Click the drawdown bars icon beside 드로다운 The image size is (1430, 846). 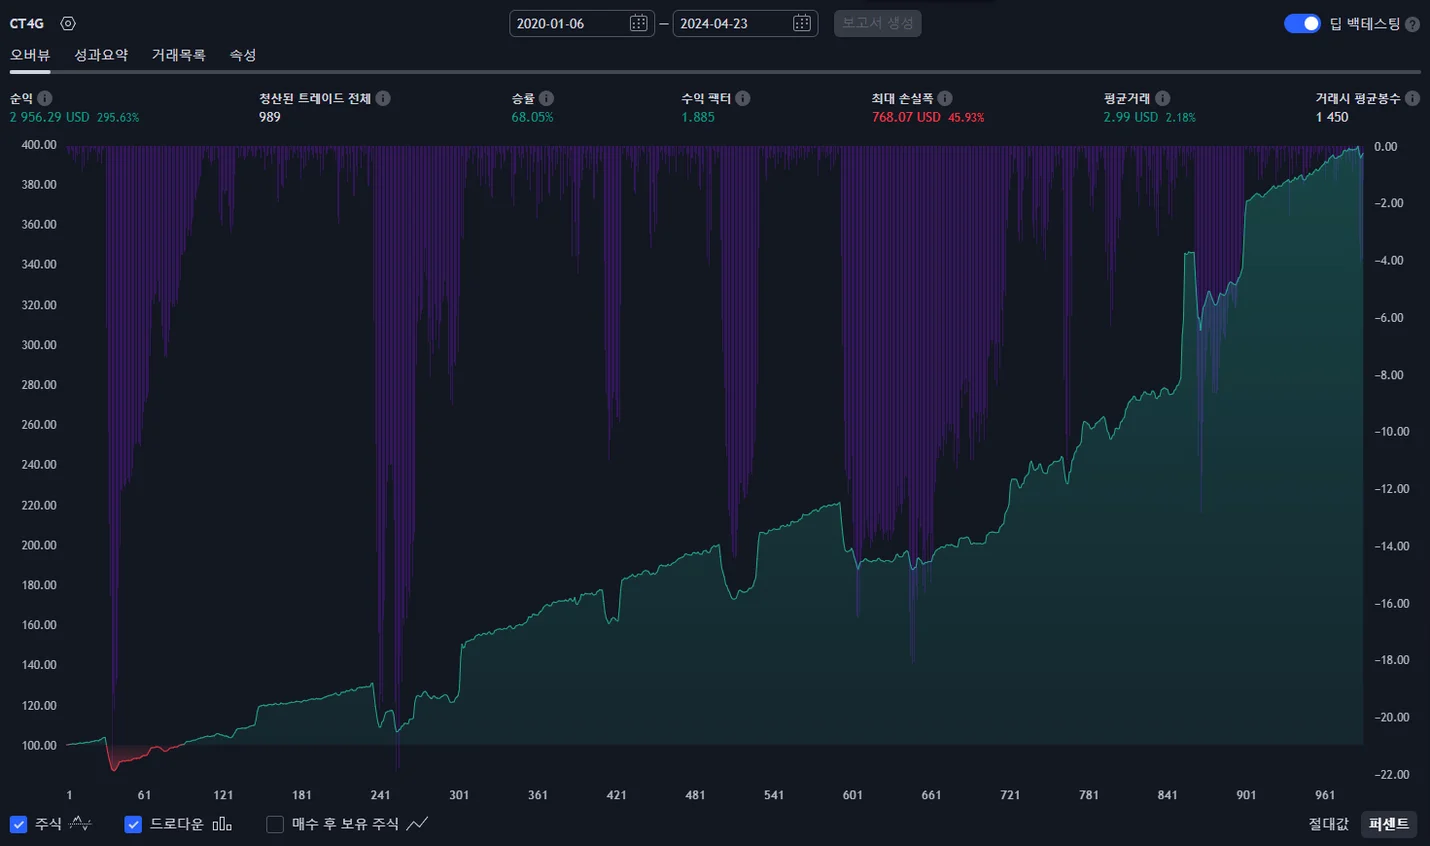[222, 824]
